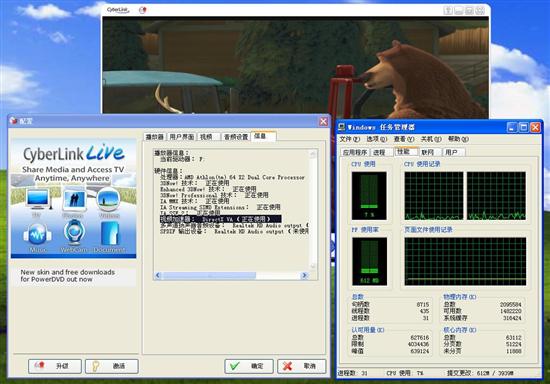Click the AMD Athlon 64 X2 processor line
The height and width of the screenshot is (384, 550).
click(x=232, y=177)
